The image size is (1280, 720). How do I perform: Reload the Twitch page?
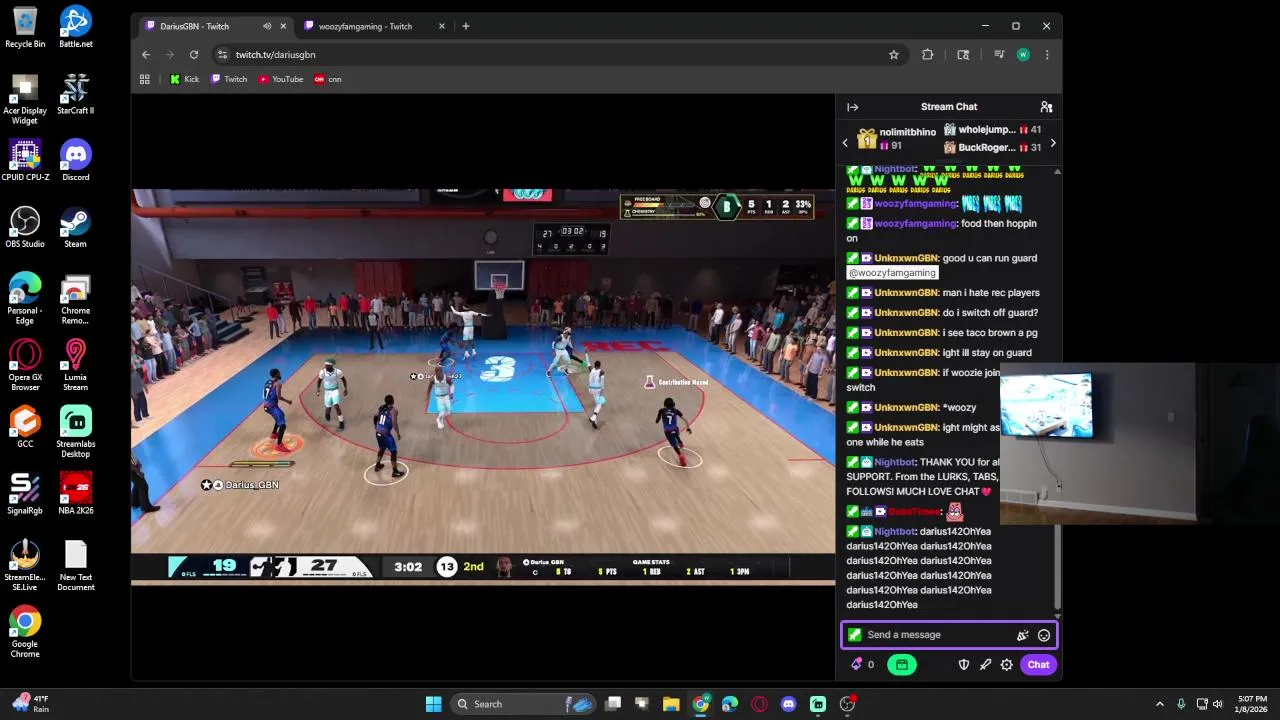pos(193,55)
